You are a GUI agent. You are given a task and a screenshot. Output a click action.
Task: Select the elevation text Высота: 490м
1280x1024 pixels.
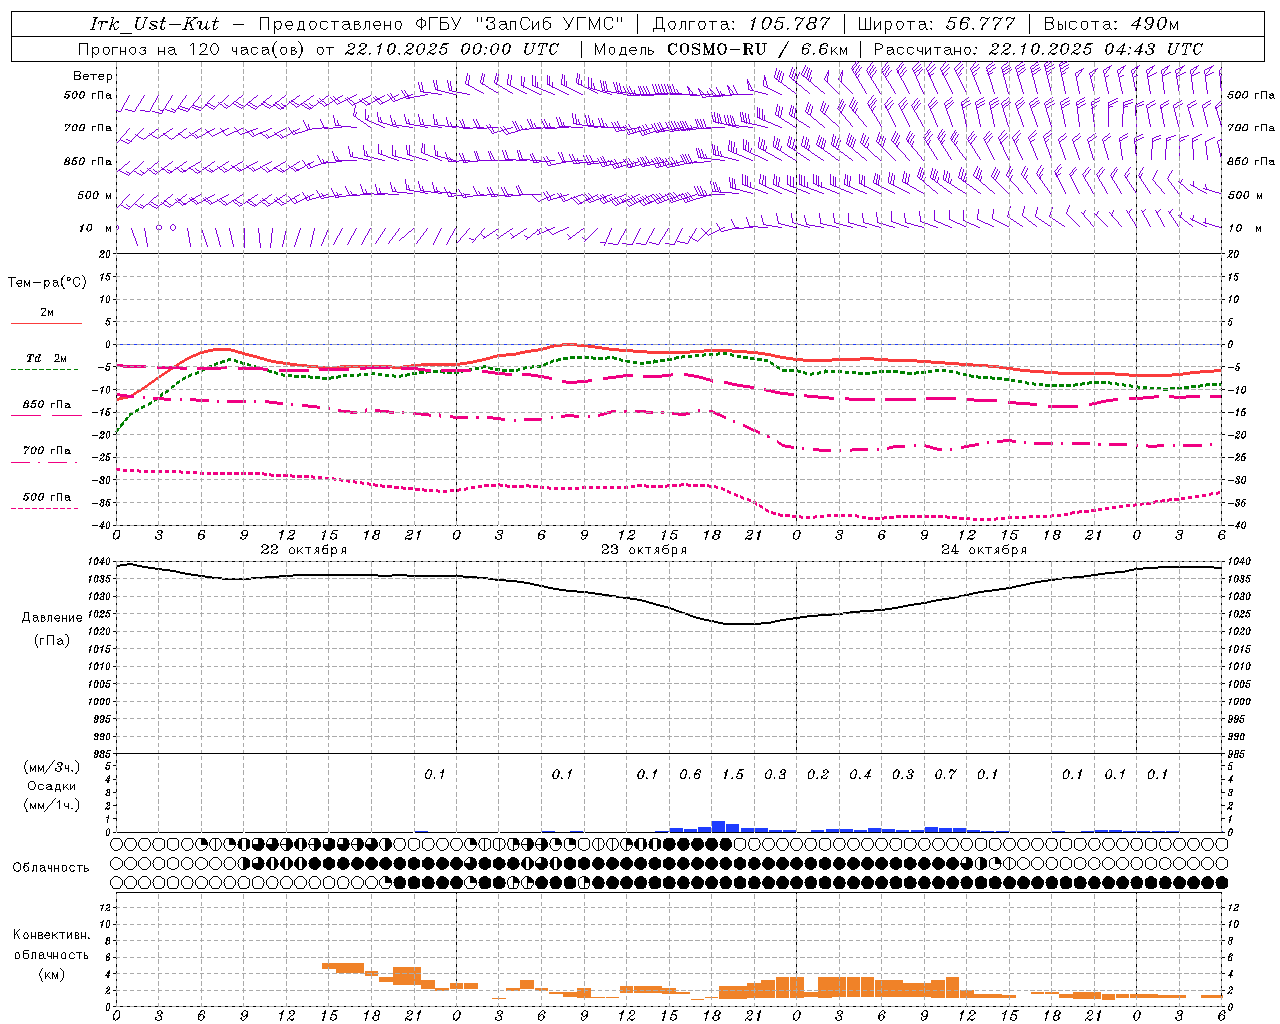[x=1111, y=24]
